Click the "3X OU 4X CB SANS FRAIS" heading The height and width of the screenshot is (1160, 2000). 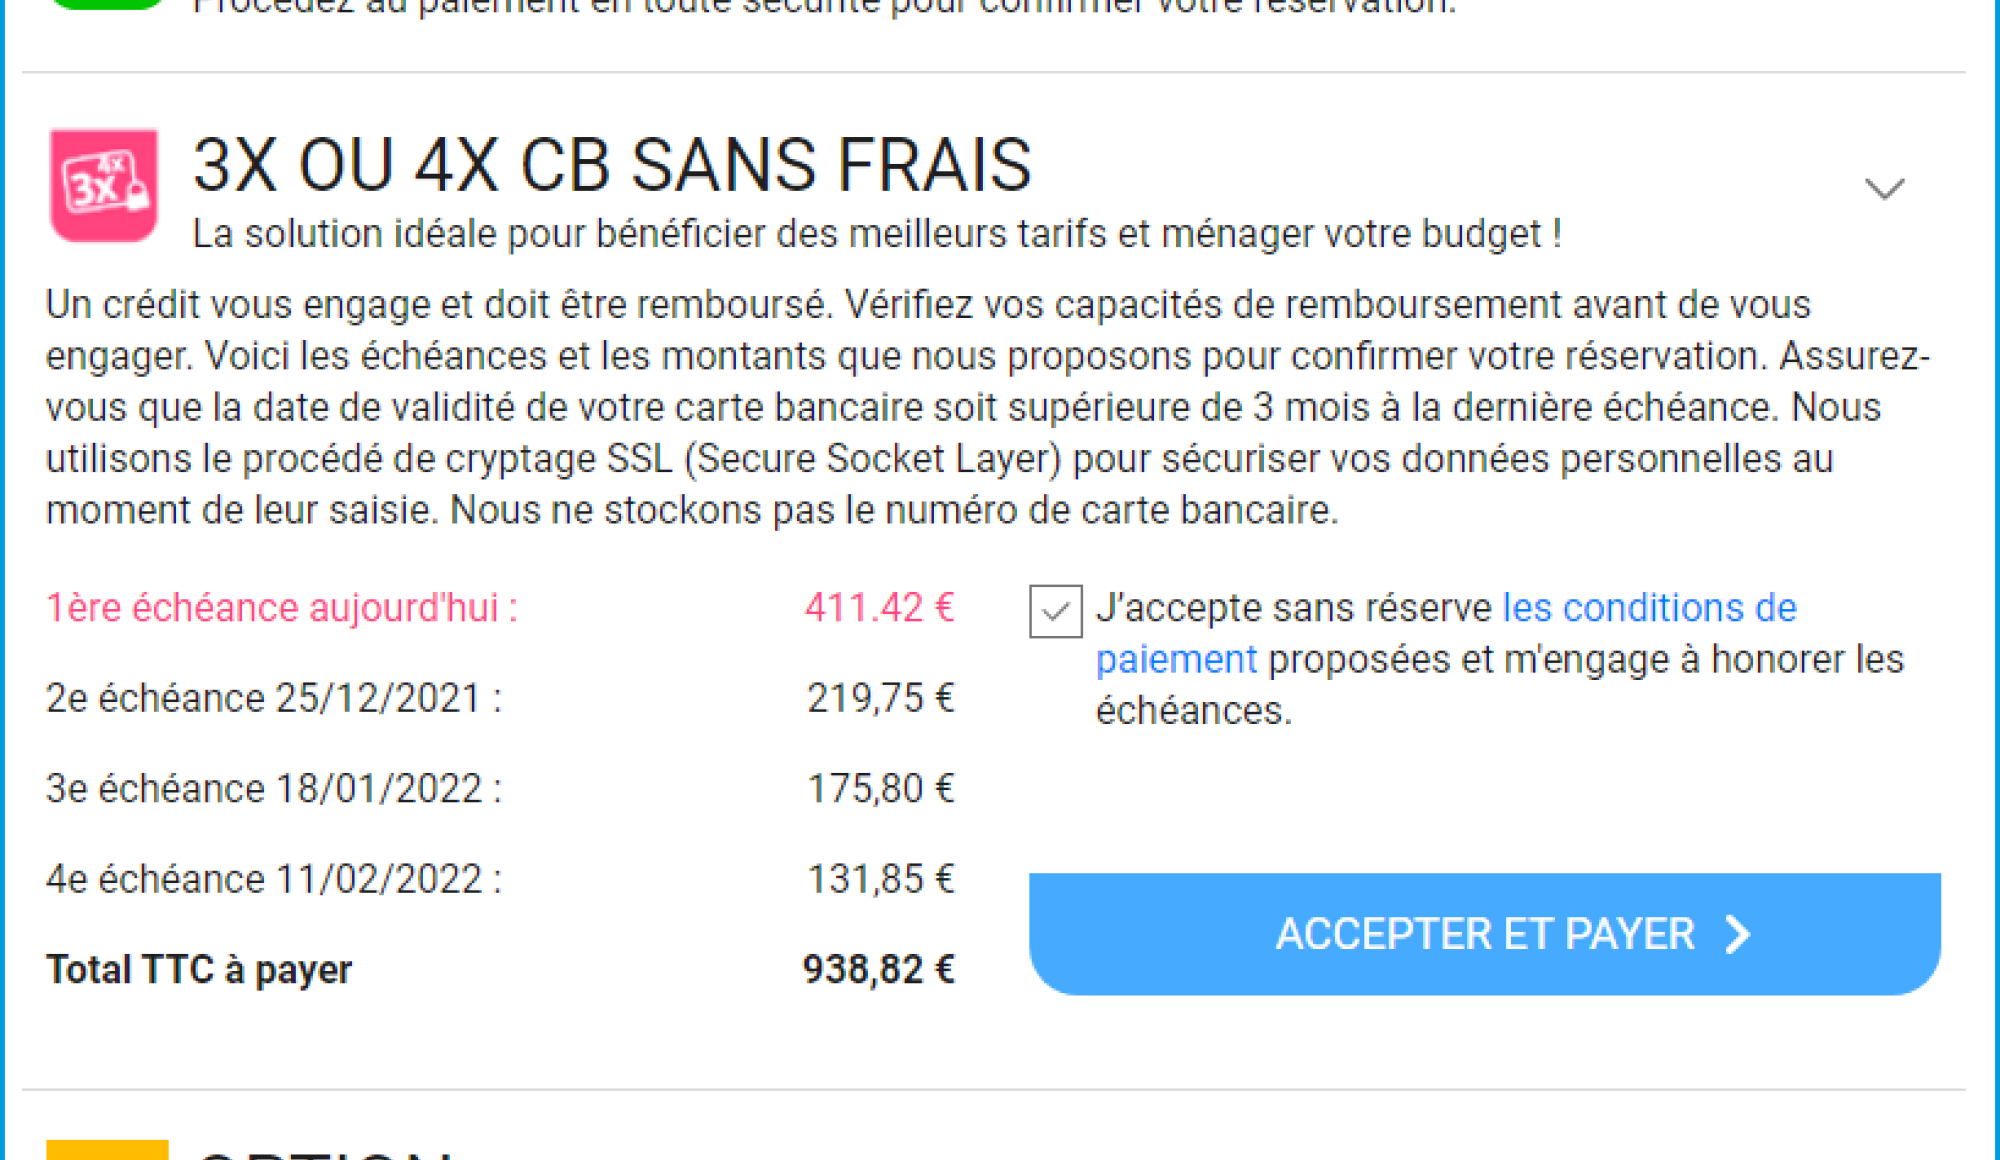pyautogui.click(x=612, y=165)
